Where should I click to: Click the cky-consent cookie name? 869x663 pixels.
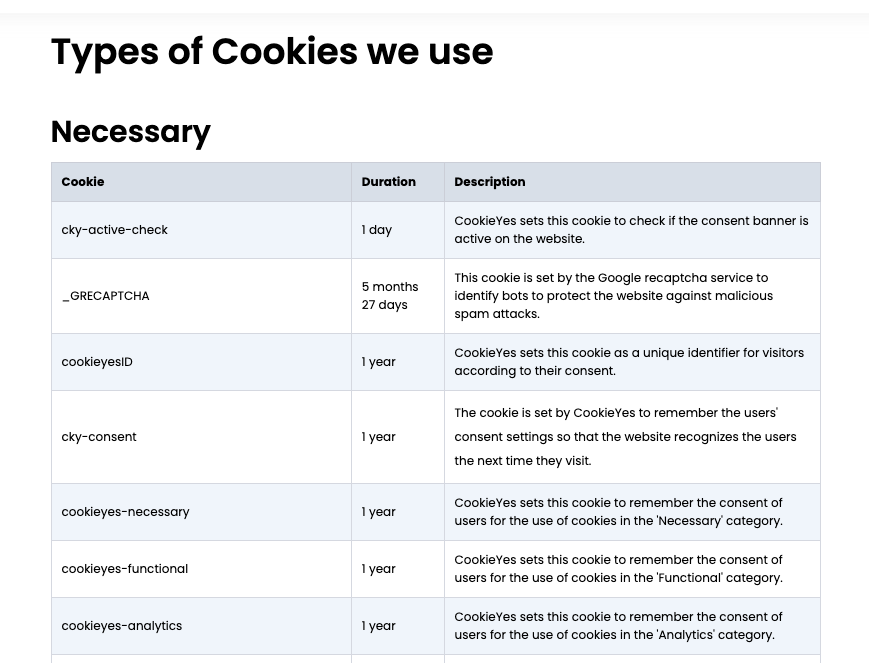[x=99, y=437]
